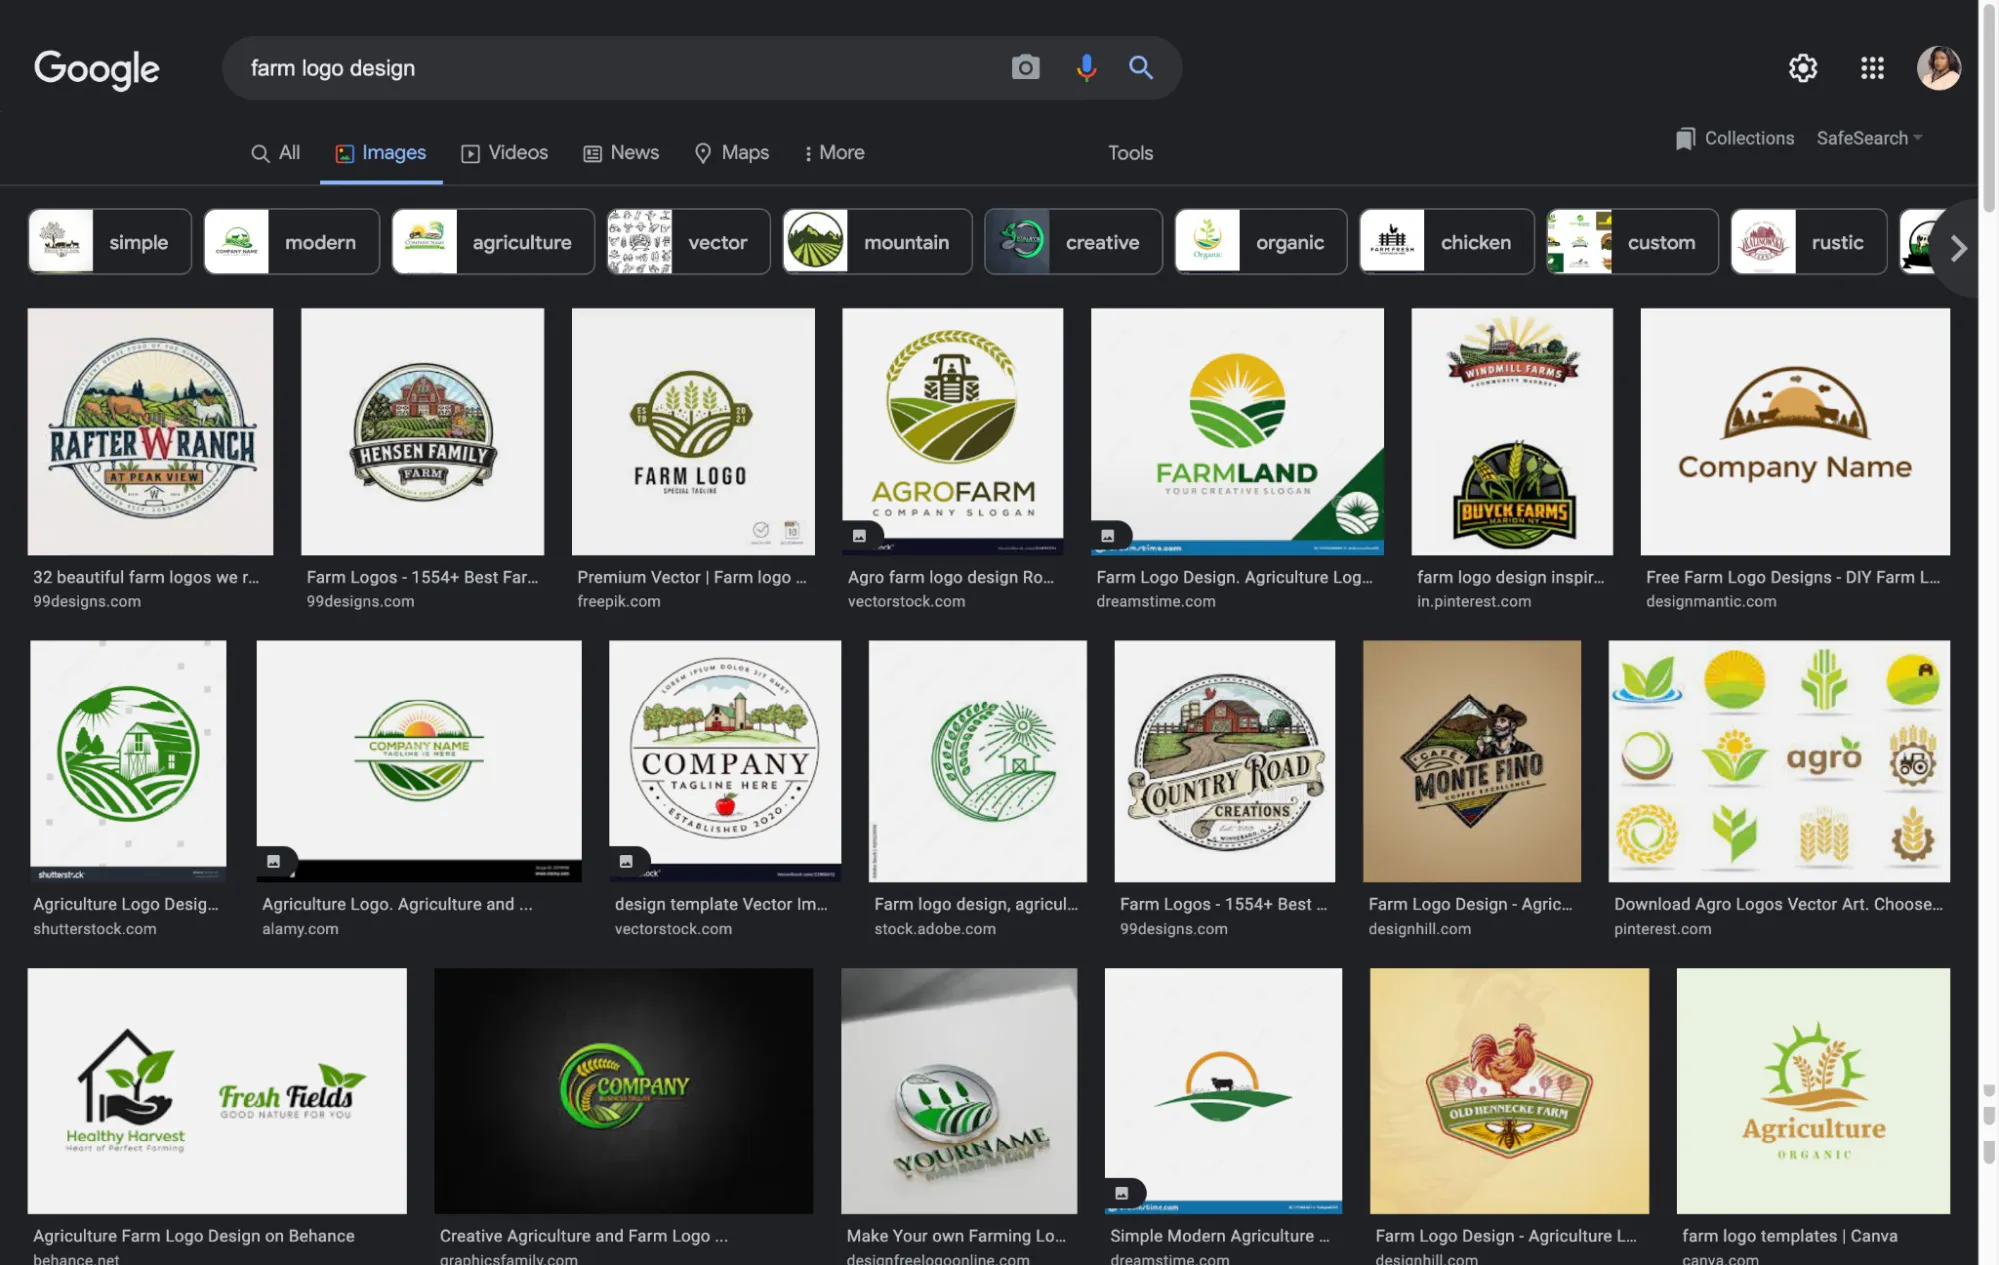Screen dimensions: 1999x1265
Task: Open Google apps grid icon
Action: [x=1872, y=68]
